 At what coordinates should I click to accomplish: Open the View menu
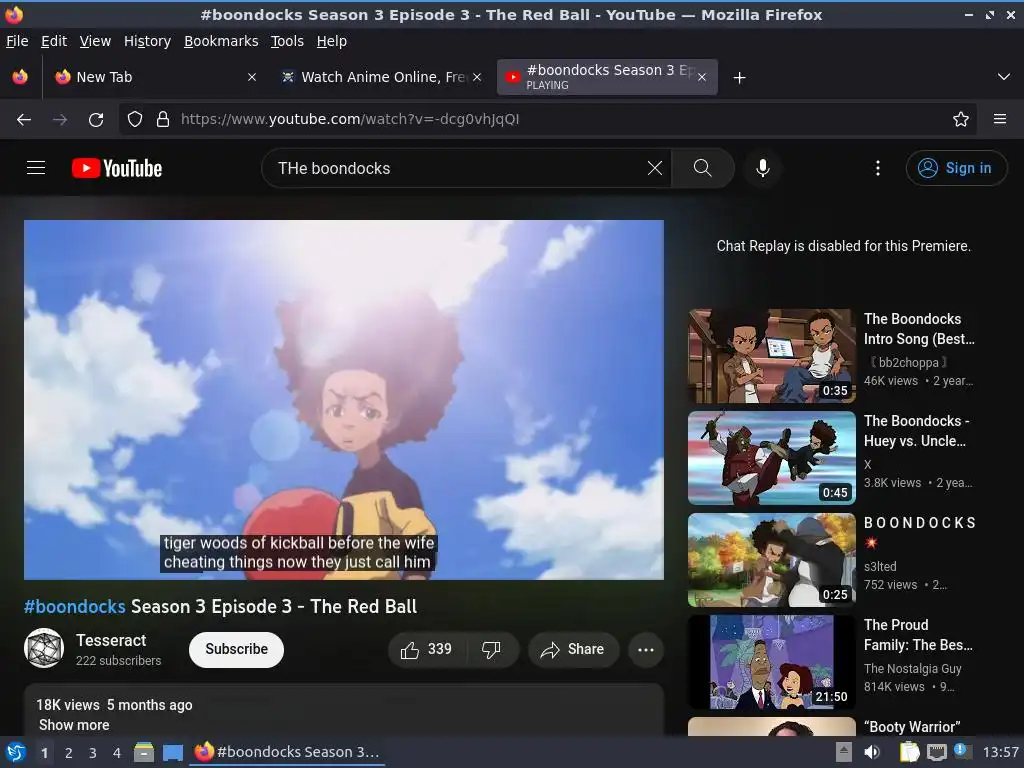95,41
